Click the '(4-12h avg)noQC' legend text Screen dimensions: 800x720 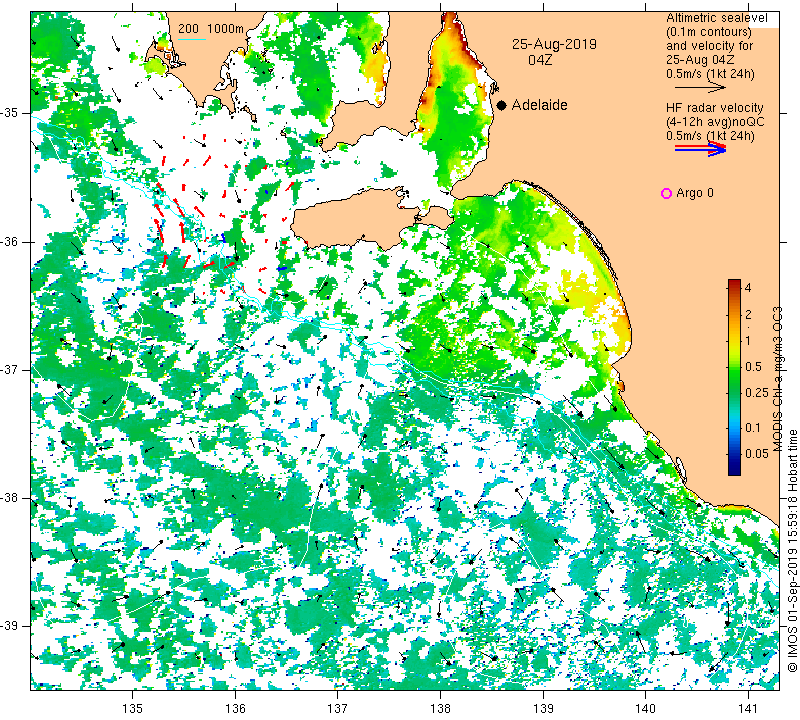click(x=715, y=122)
